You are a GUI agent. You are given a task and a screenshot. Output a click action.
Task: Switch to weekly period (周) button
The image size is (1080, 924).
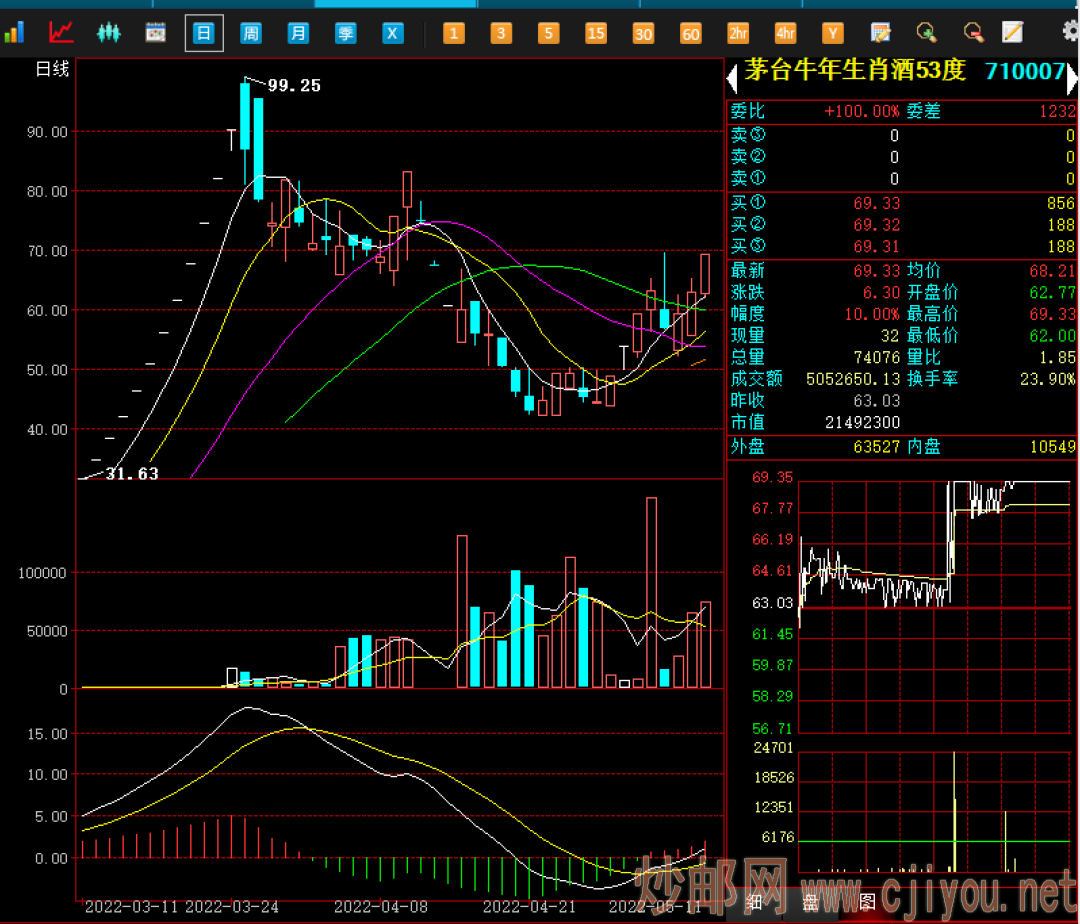click(251, 33)
